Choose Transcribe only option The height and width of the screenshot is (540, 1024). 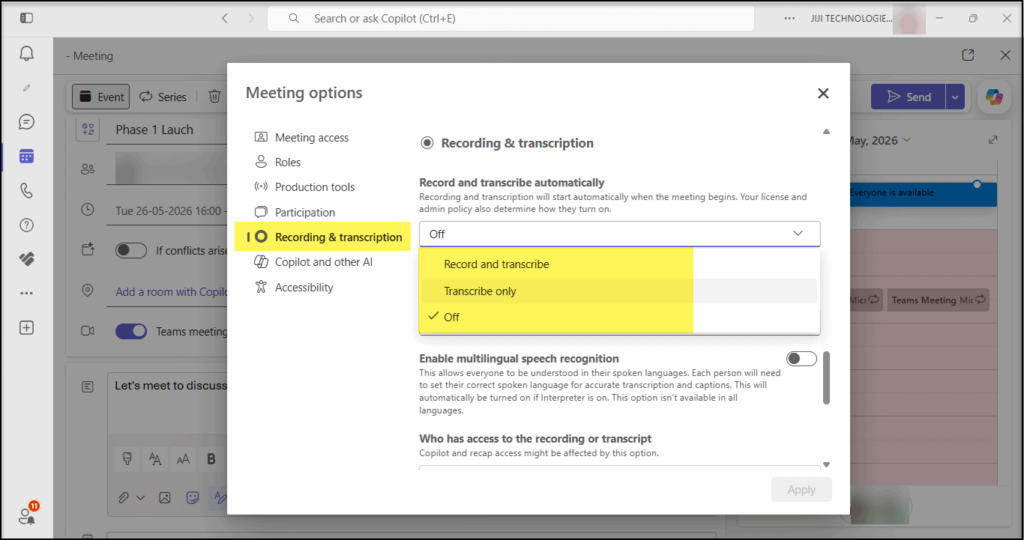619,291
